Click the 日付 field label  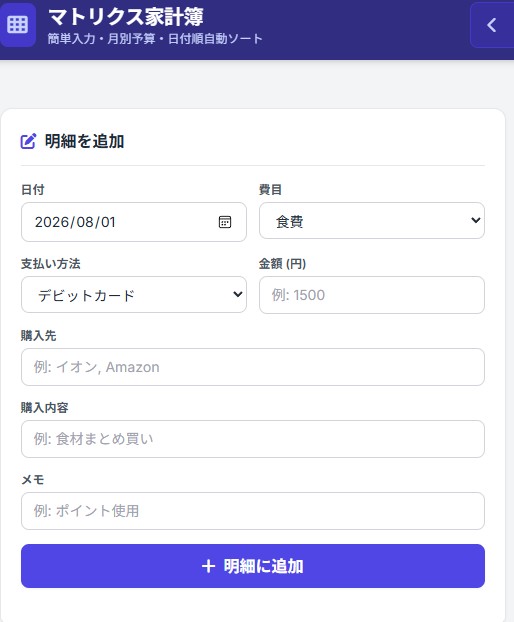point(33,190)
